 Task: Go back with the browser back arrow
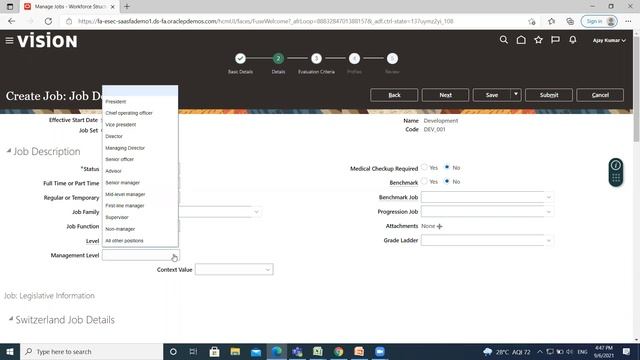tap(11, 21)
